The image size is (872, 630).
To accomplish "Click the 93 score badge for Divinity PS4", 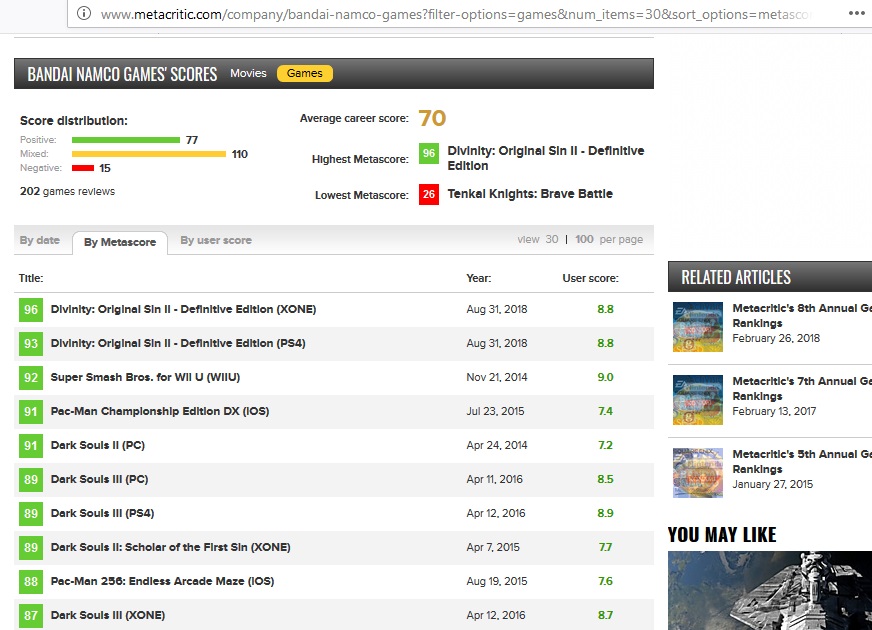I will pyautogui.click(x=31, y=344).
